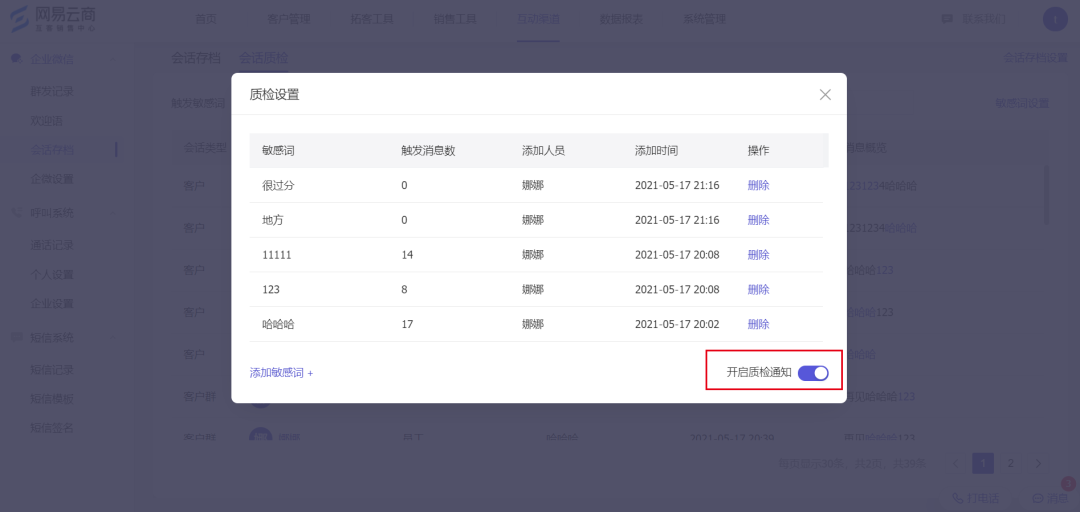
Task: Delete the sensitive word 123
Action: click(758, 290)
